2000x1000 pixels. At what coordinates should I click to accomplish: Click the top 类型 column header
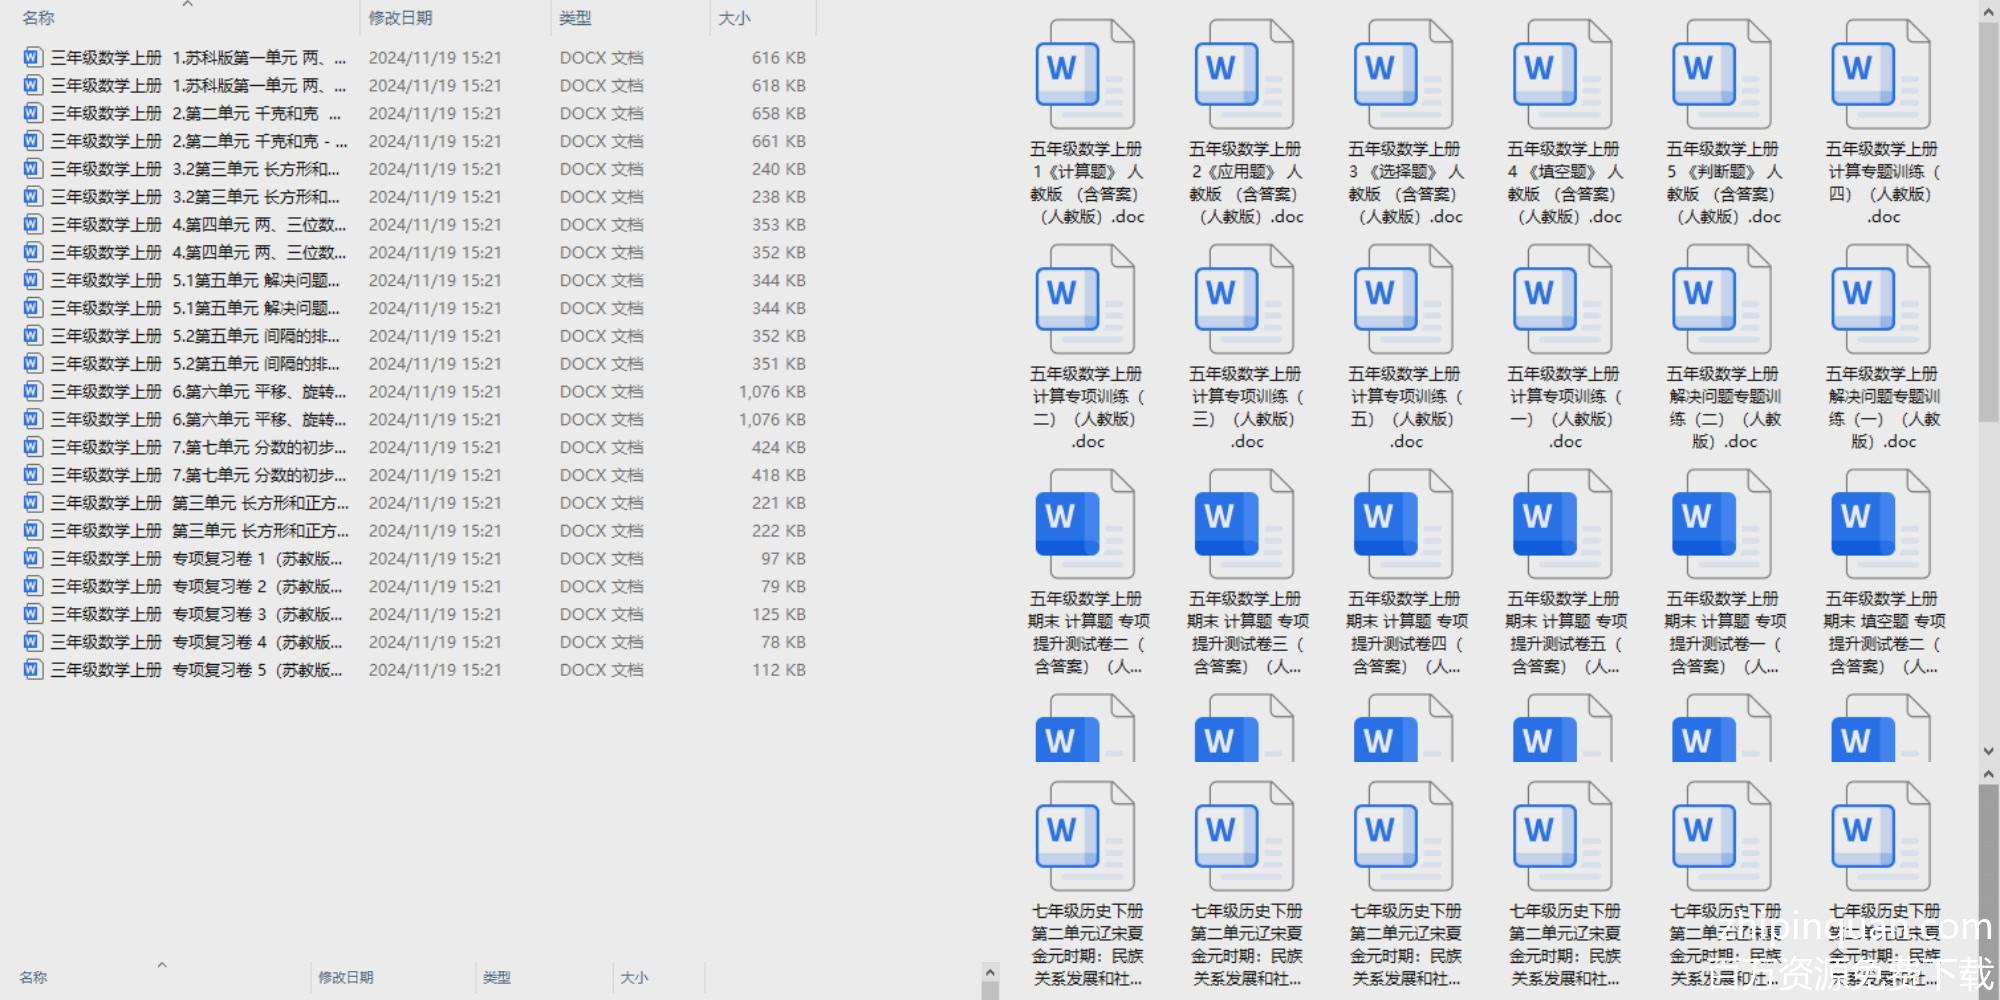click(x=575, y=18)
